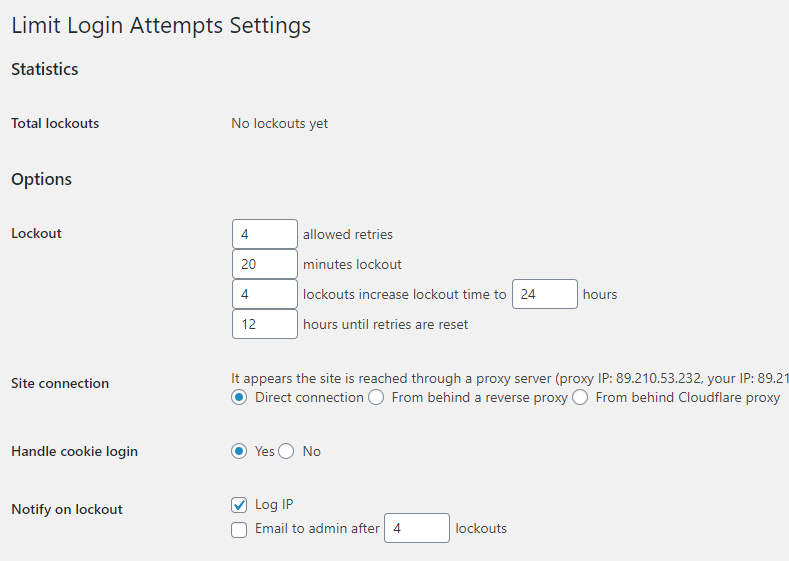Viewport: 789px width, 561px height.
Task: Click the minutes lockout input field
Action: (x=265, y=264)
